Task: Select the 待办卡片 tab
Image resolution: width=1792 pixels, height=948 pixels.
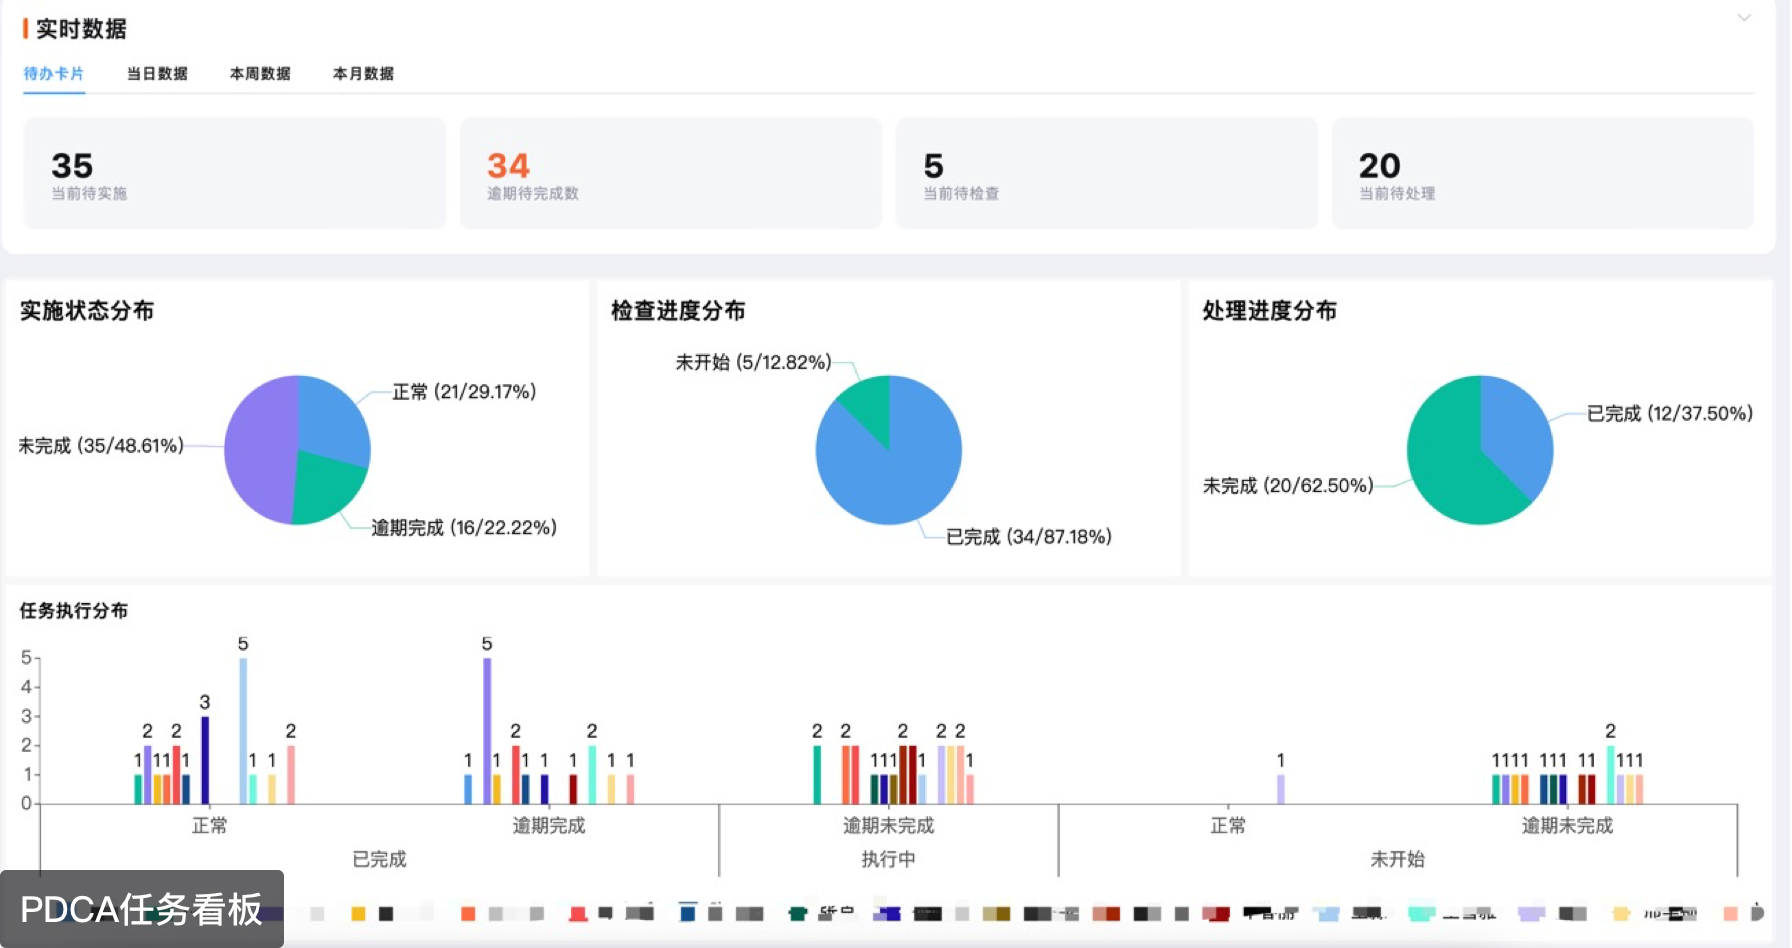Action: (54, 73)
